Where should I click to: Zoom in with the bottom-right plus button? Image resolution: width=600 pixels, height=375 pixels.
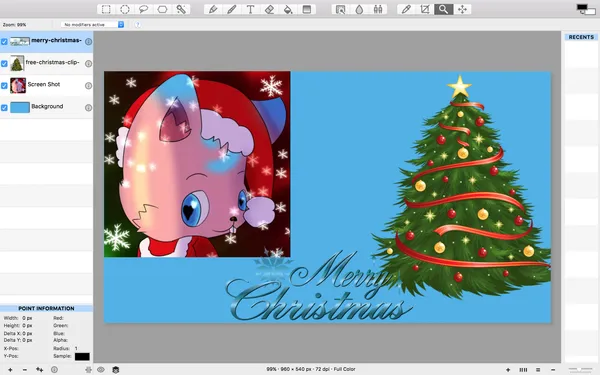508,370
